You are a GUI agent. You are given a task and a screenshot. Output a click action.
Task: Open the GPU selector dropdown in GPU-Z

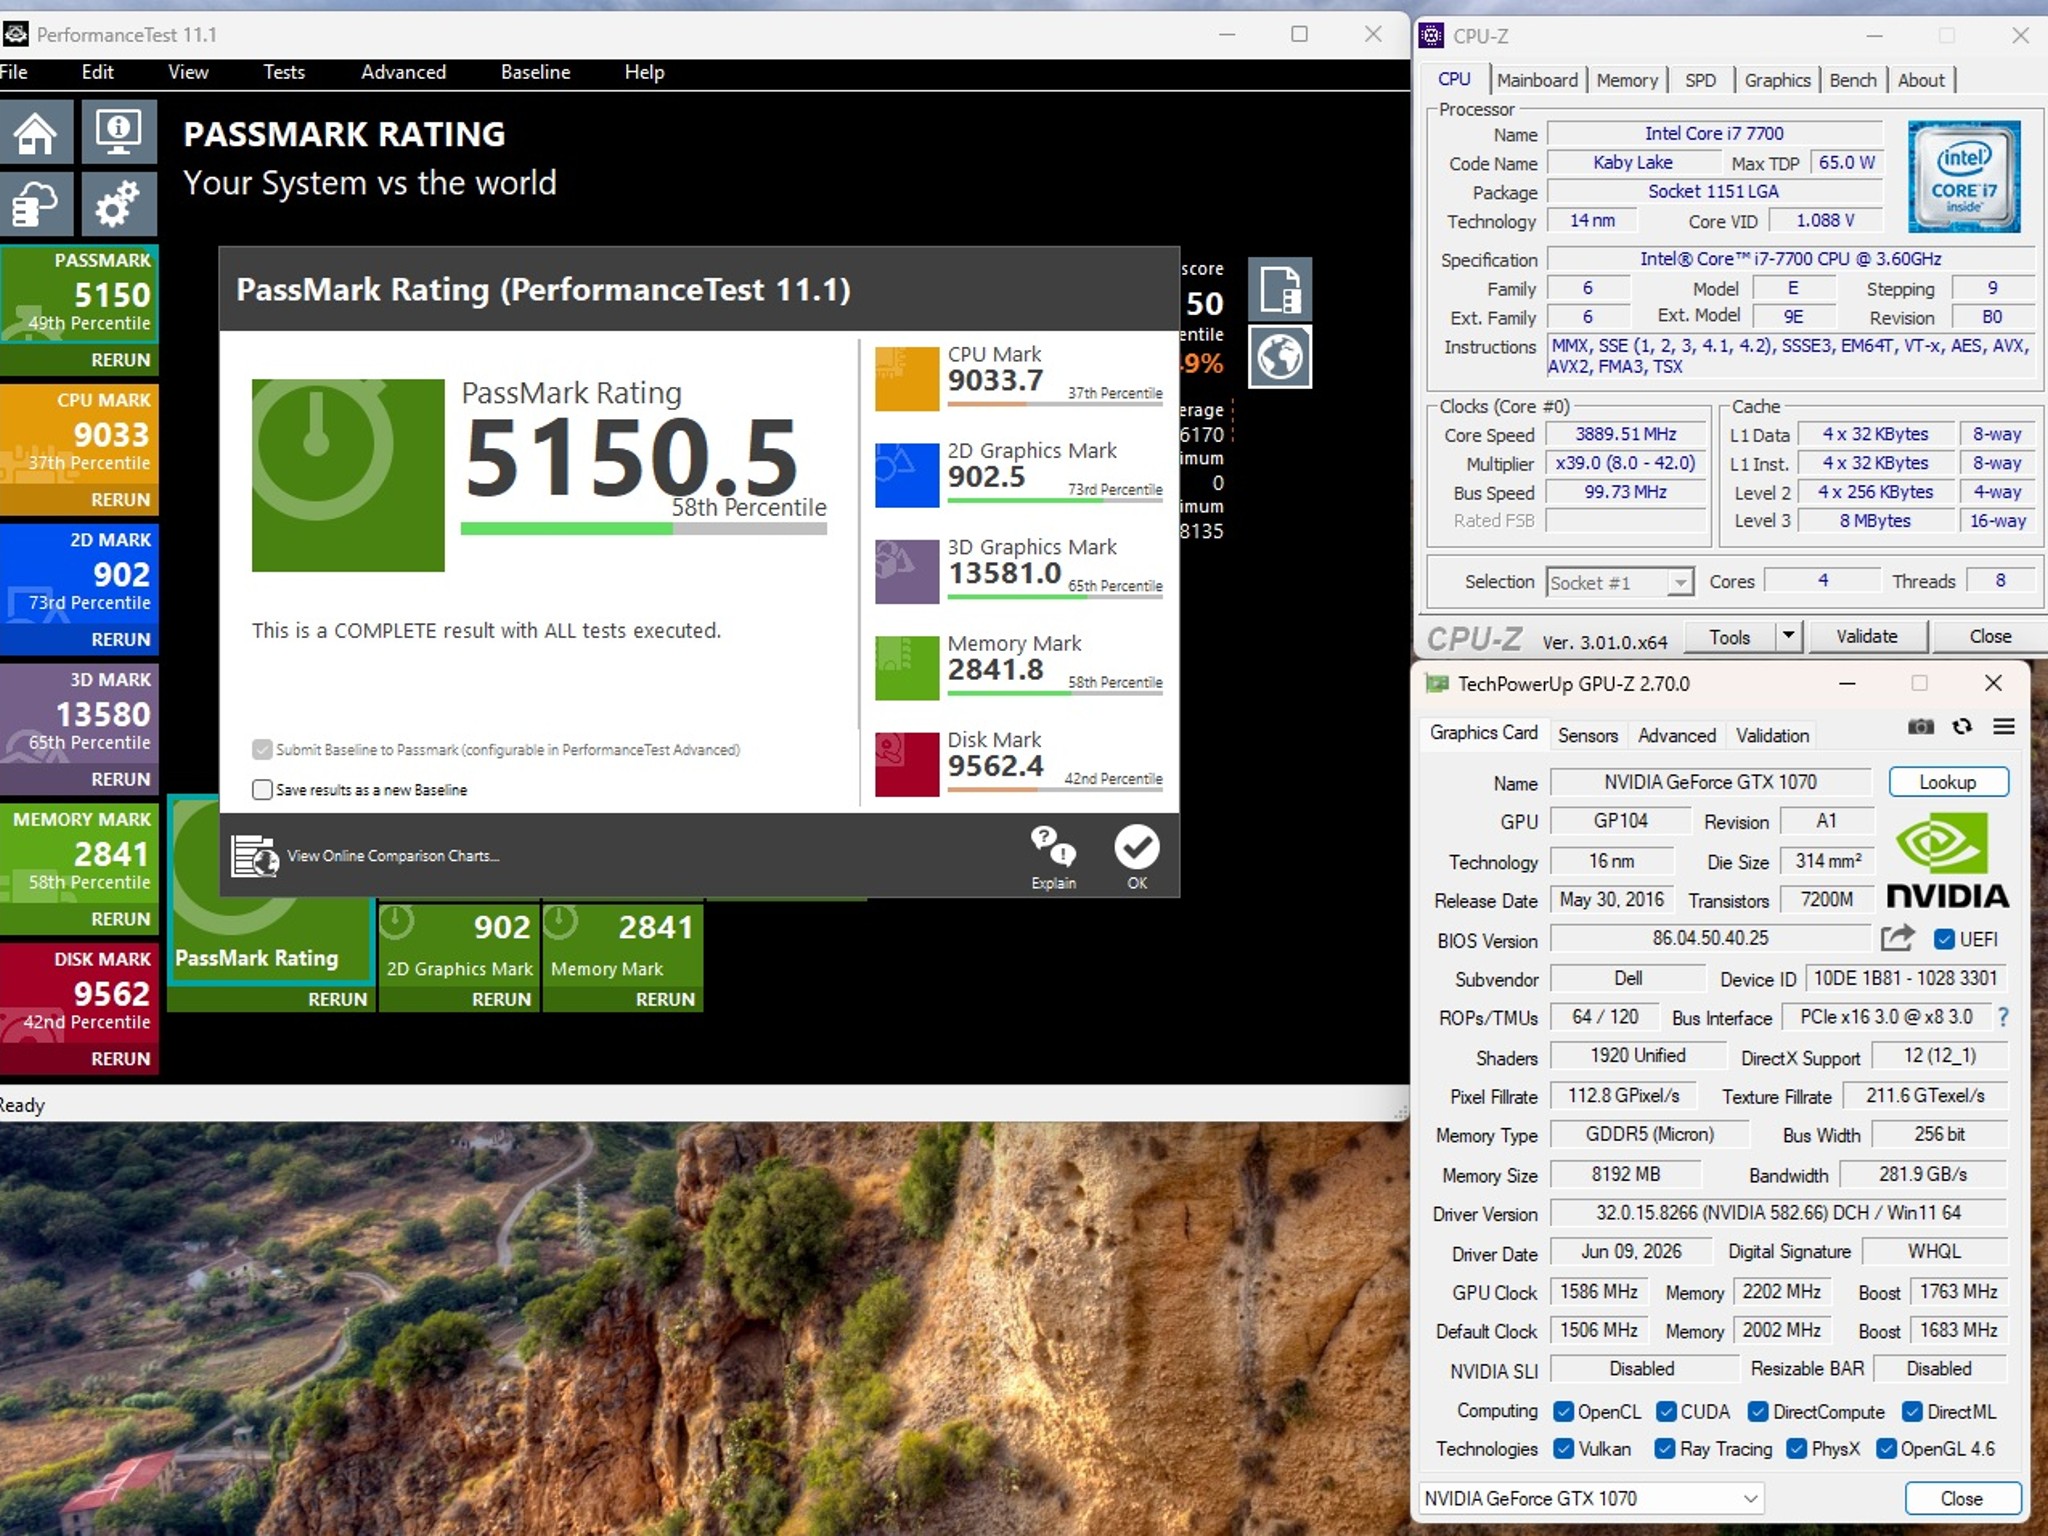point(1591,1498)
